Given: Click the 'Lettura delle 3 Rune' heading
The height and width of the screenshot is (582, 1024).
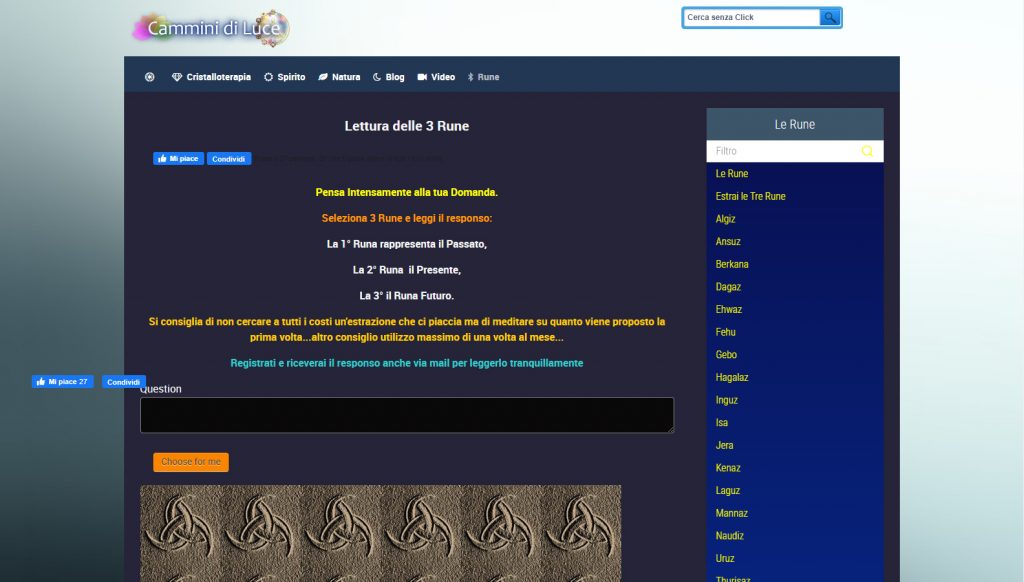Looking at the screenshot, I should (x=407, y=126).
